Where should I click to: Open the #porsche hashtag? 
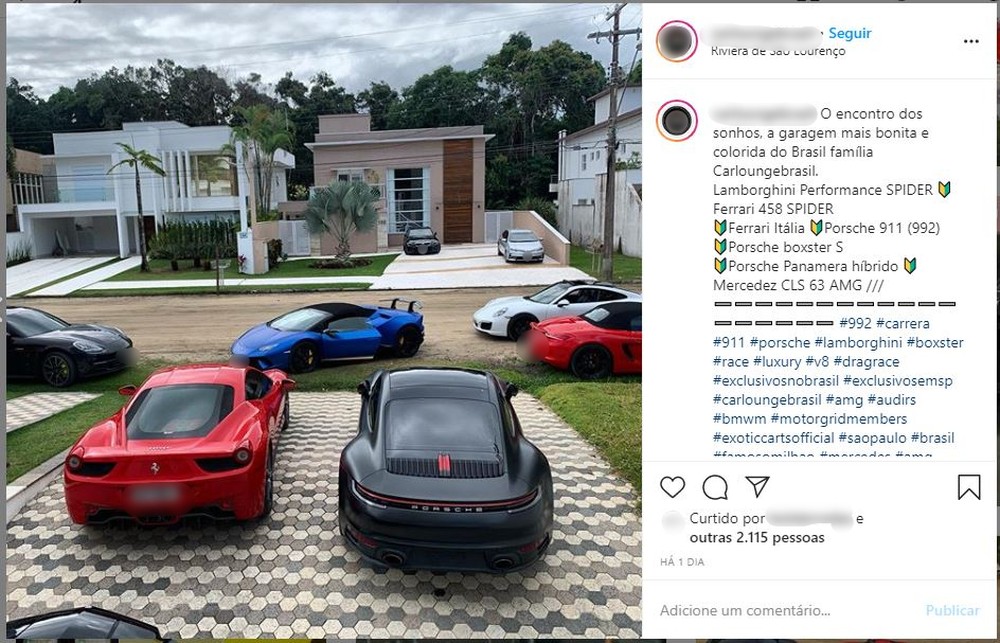coord(779,343)
